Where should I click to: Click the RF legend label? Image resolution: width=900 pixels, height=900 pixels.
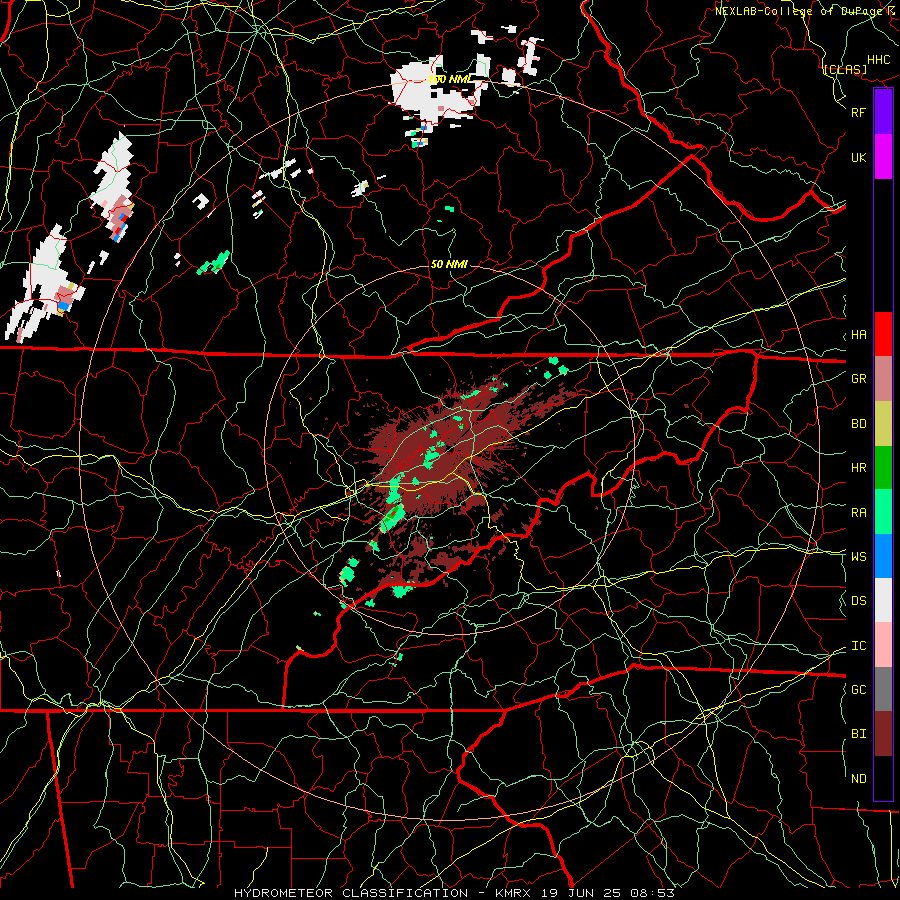pos(858,112)
